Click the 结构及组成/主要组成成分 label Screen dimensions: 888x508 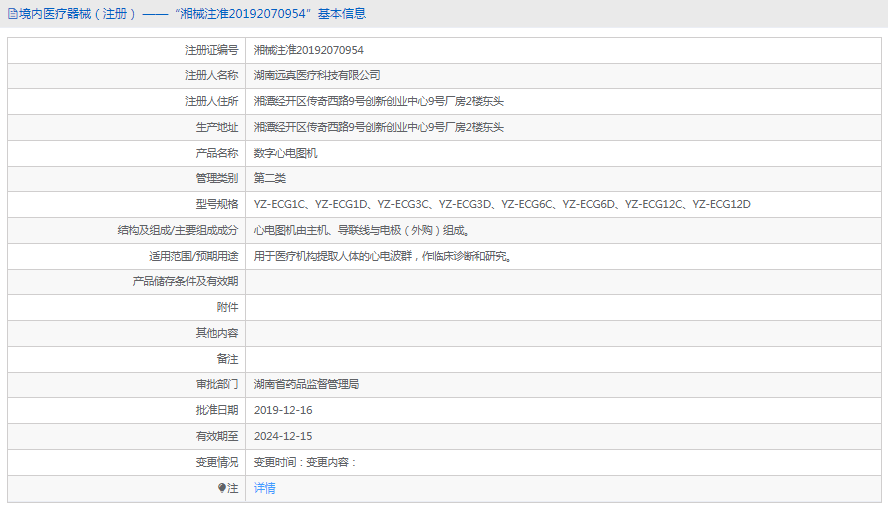178,230
